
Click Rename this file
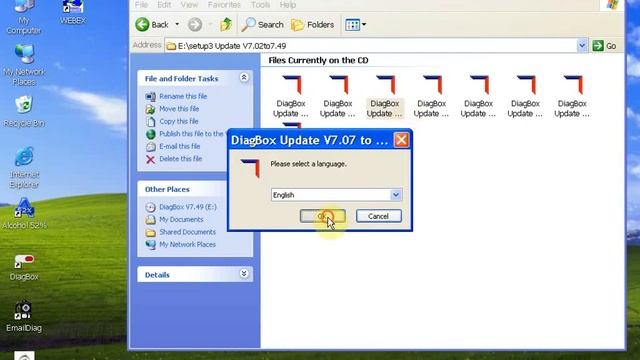click(x=183, y=96)
